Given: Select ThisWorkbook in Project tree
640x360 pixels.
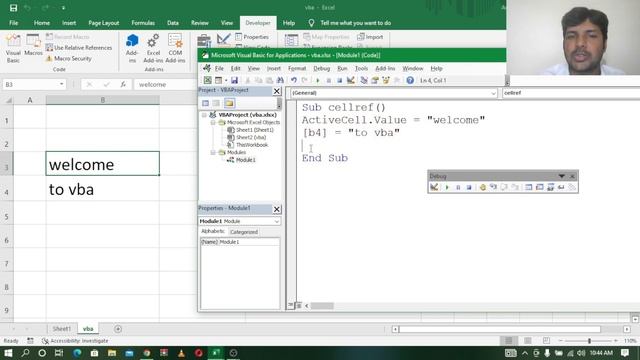Looking at the screenshot, I should click(x=248, y=145).
